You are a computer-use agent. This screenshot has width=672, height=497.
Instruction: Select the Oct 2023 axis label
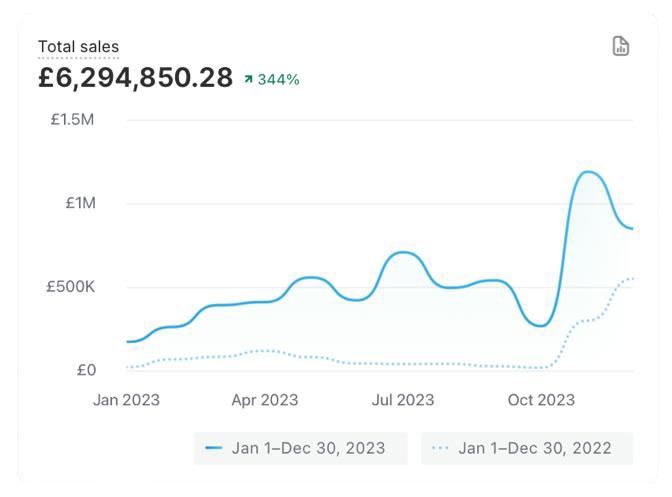(x=541, y=400)
